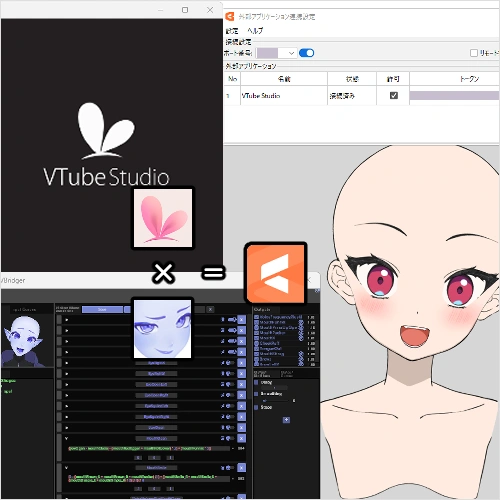Collapse the MouthOpen parameter row

pos(66,438)
